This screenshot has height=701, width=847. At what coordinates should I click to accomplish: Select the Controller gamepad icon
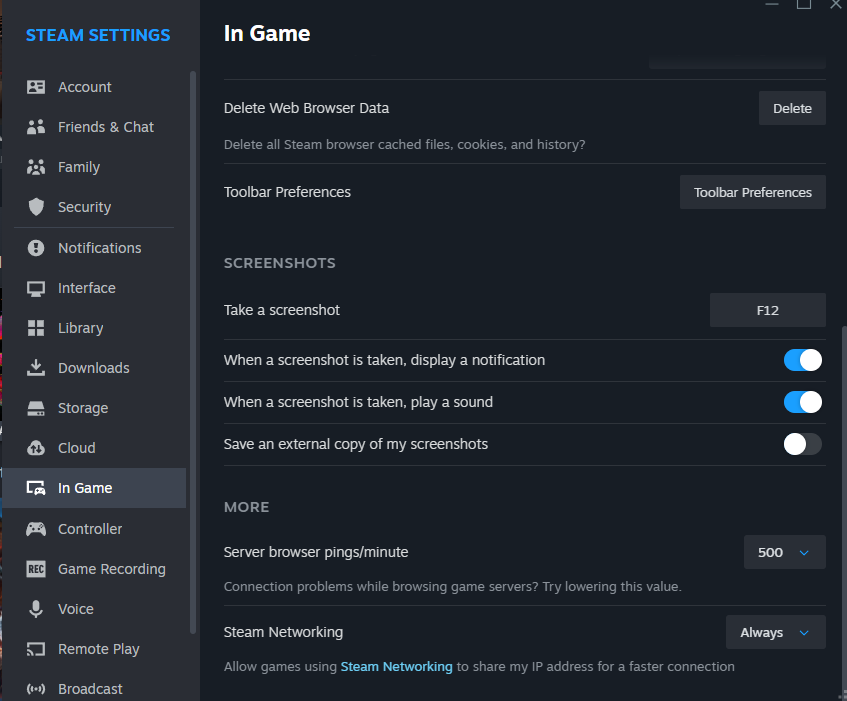click(36, 529)
